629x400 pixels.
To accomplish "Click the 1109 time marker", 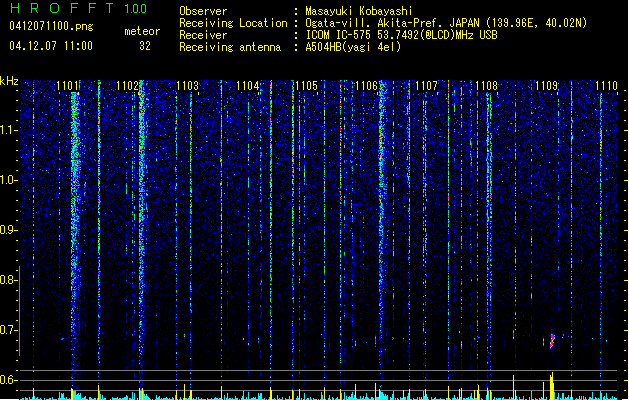I will [x=546, y=86].
